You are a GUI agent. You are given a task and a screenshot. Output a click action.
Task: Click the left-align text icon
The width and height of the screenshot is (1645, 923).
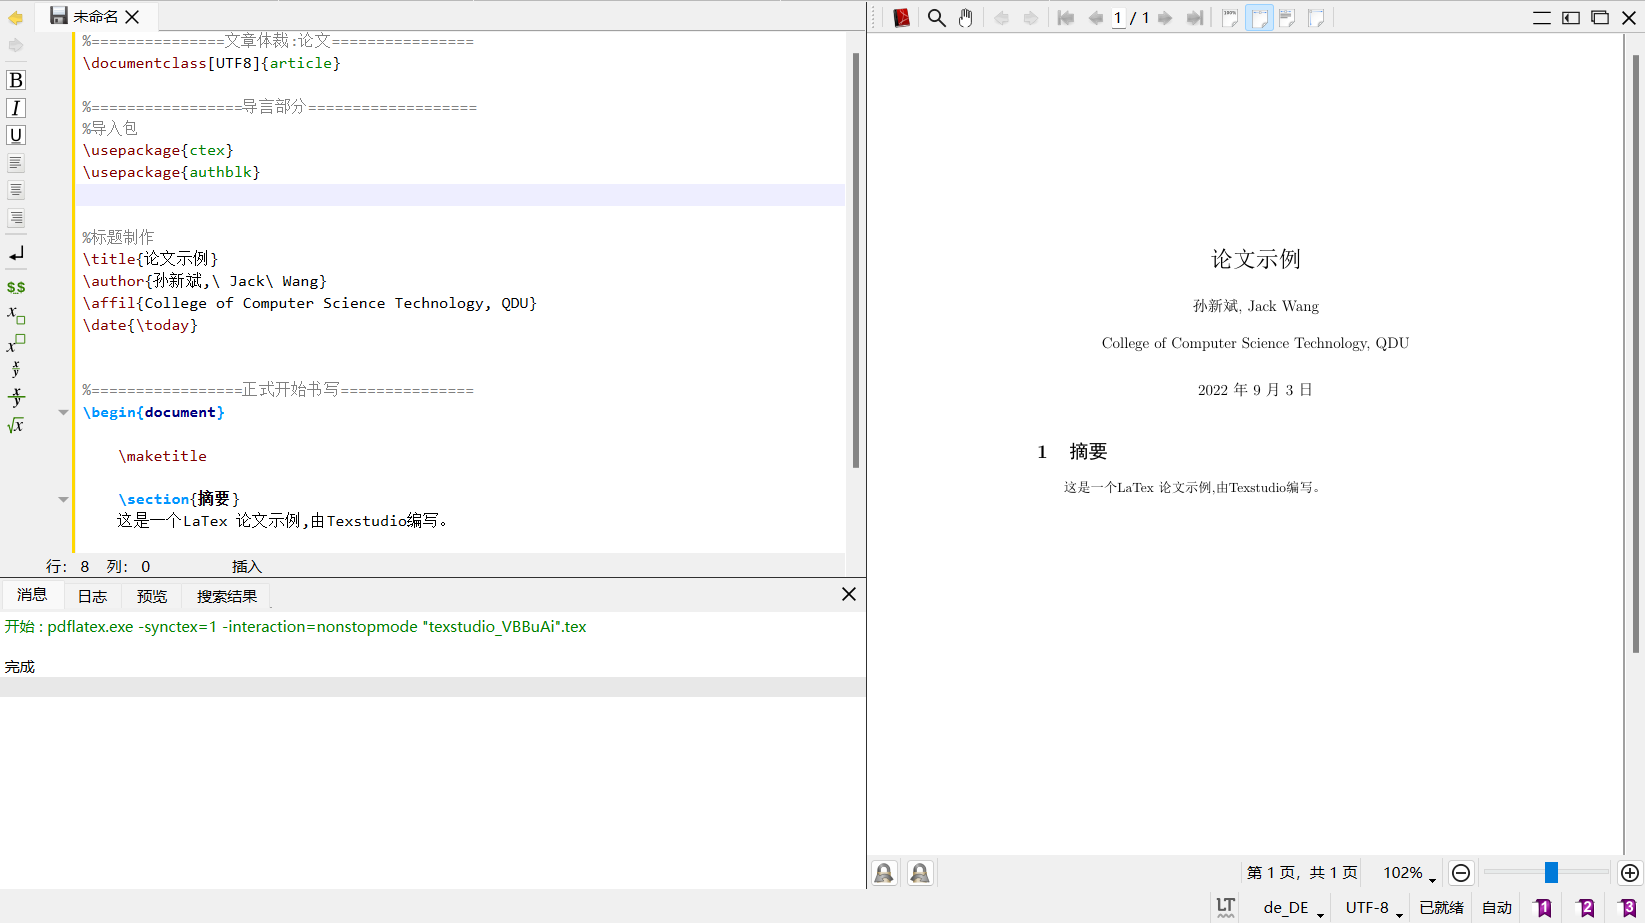pos(16,163)
